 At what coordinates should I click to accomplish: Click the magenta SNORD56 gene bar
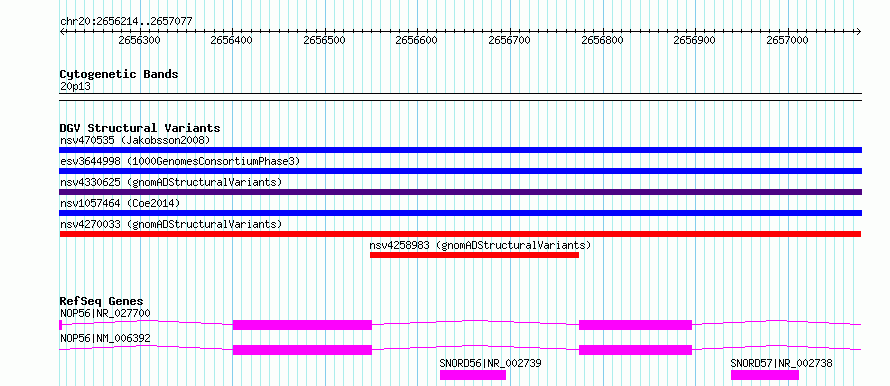click(473, 375)
